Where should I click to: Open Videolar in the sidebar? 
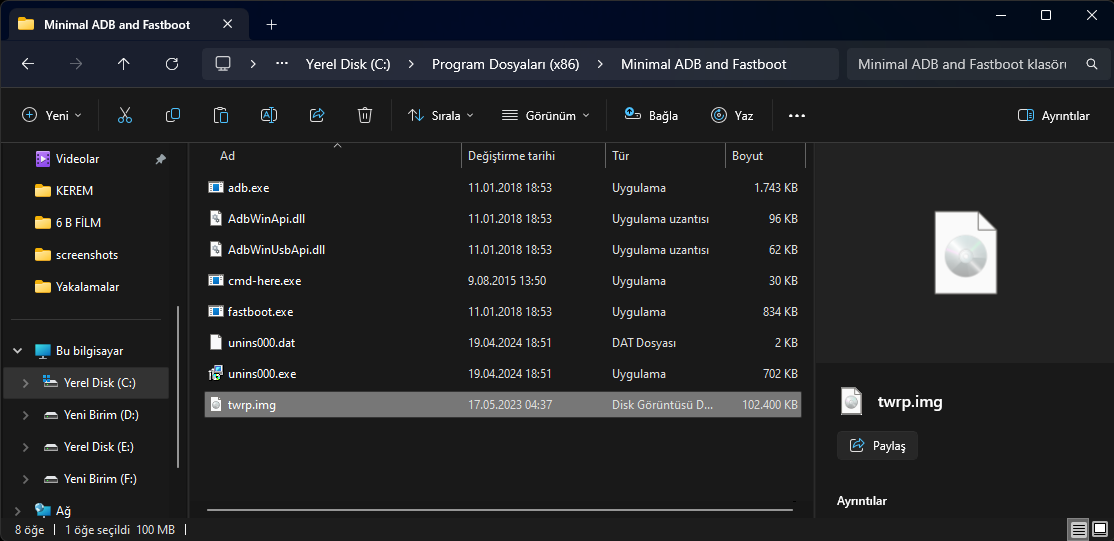77,159
